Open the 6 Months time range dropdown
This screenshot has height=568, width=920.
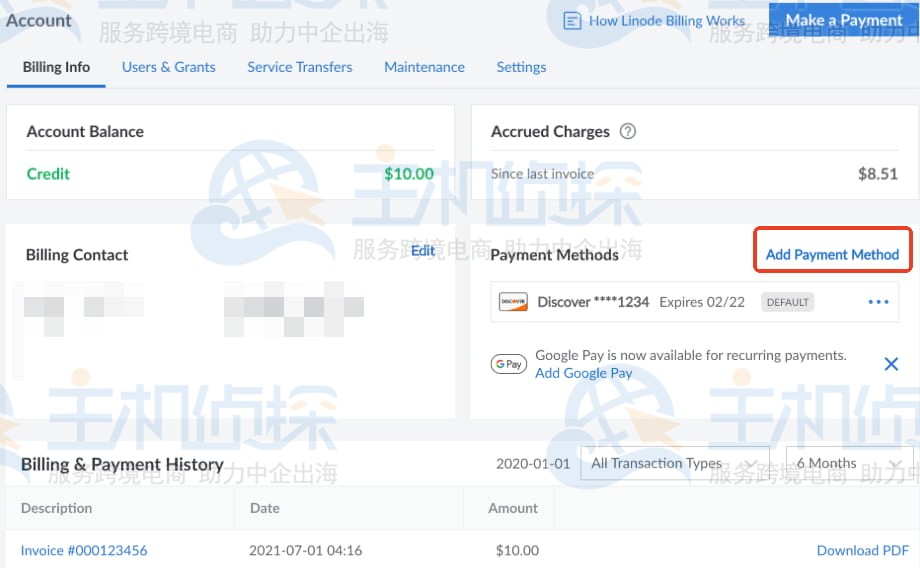849,464
